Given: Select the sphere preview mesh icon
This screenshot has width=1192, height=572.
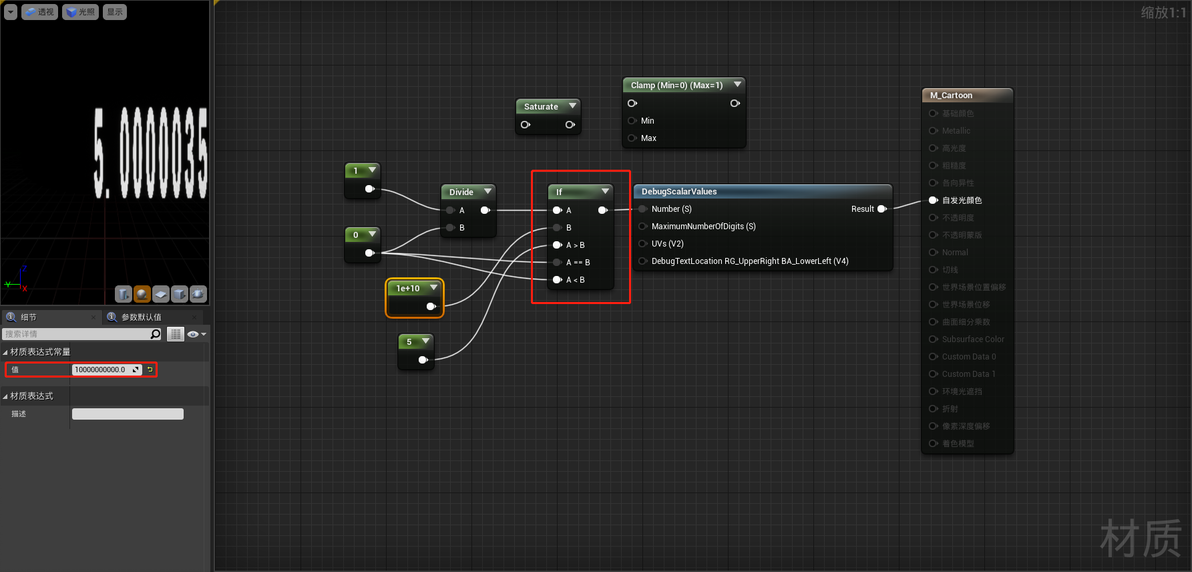Looking at the screenshot, I should (x=142, y=294).
